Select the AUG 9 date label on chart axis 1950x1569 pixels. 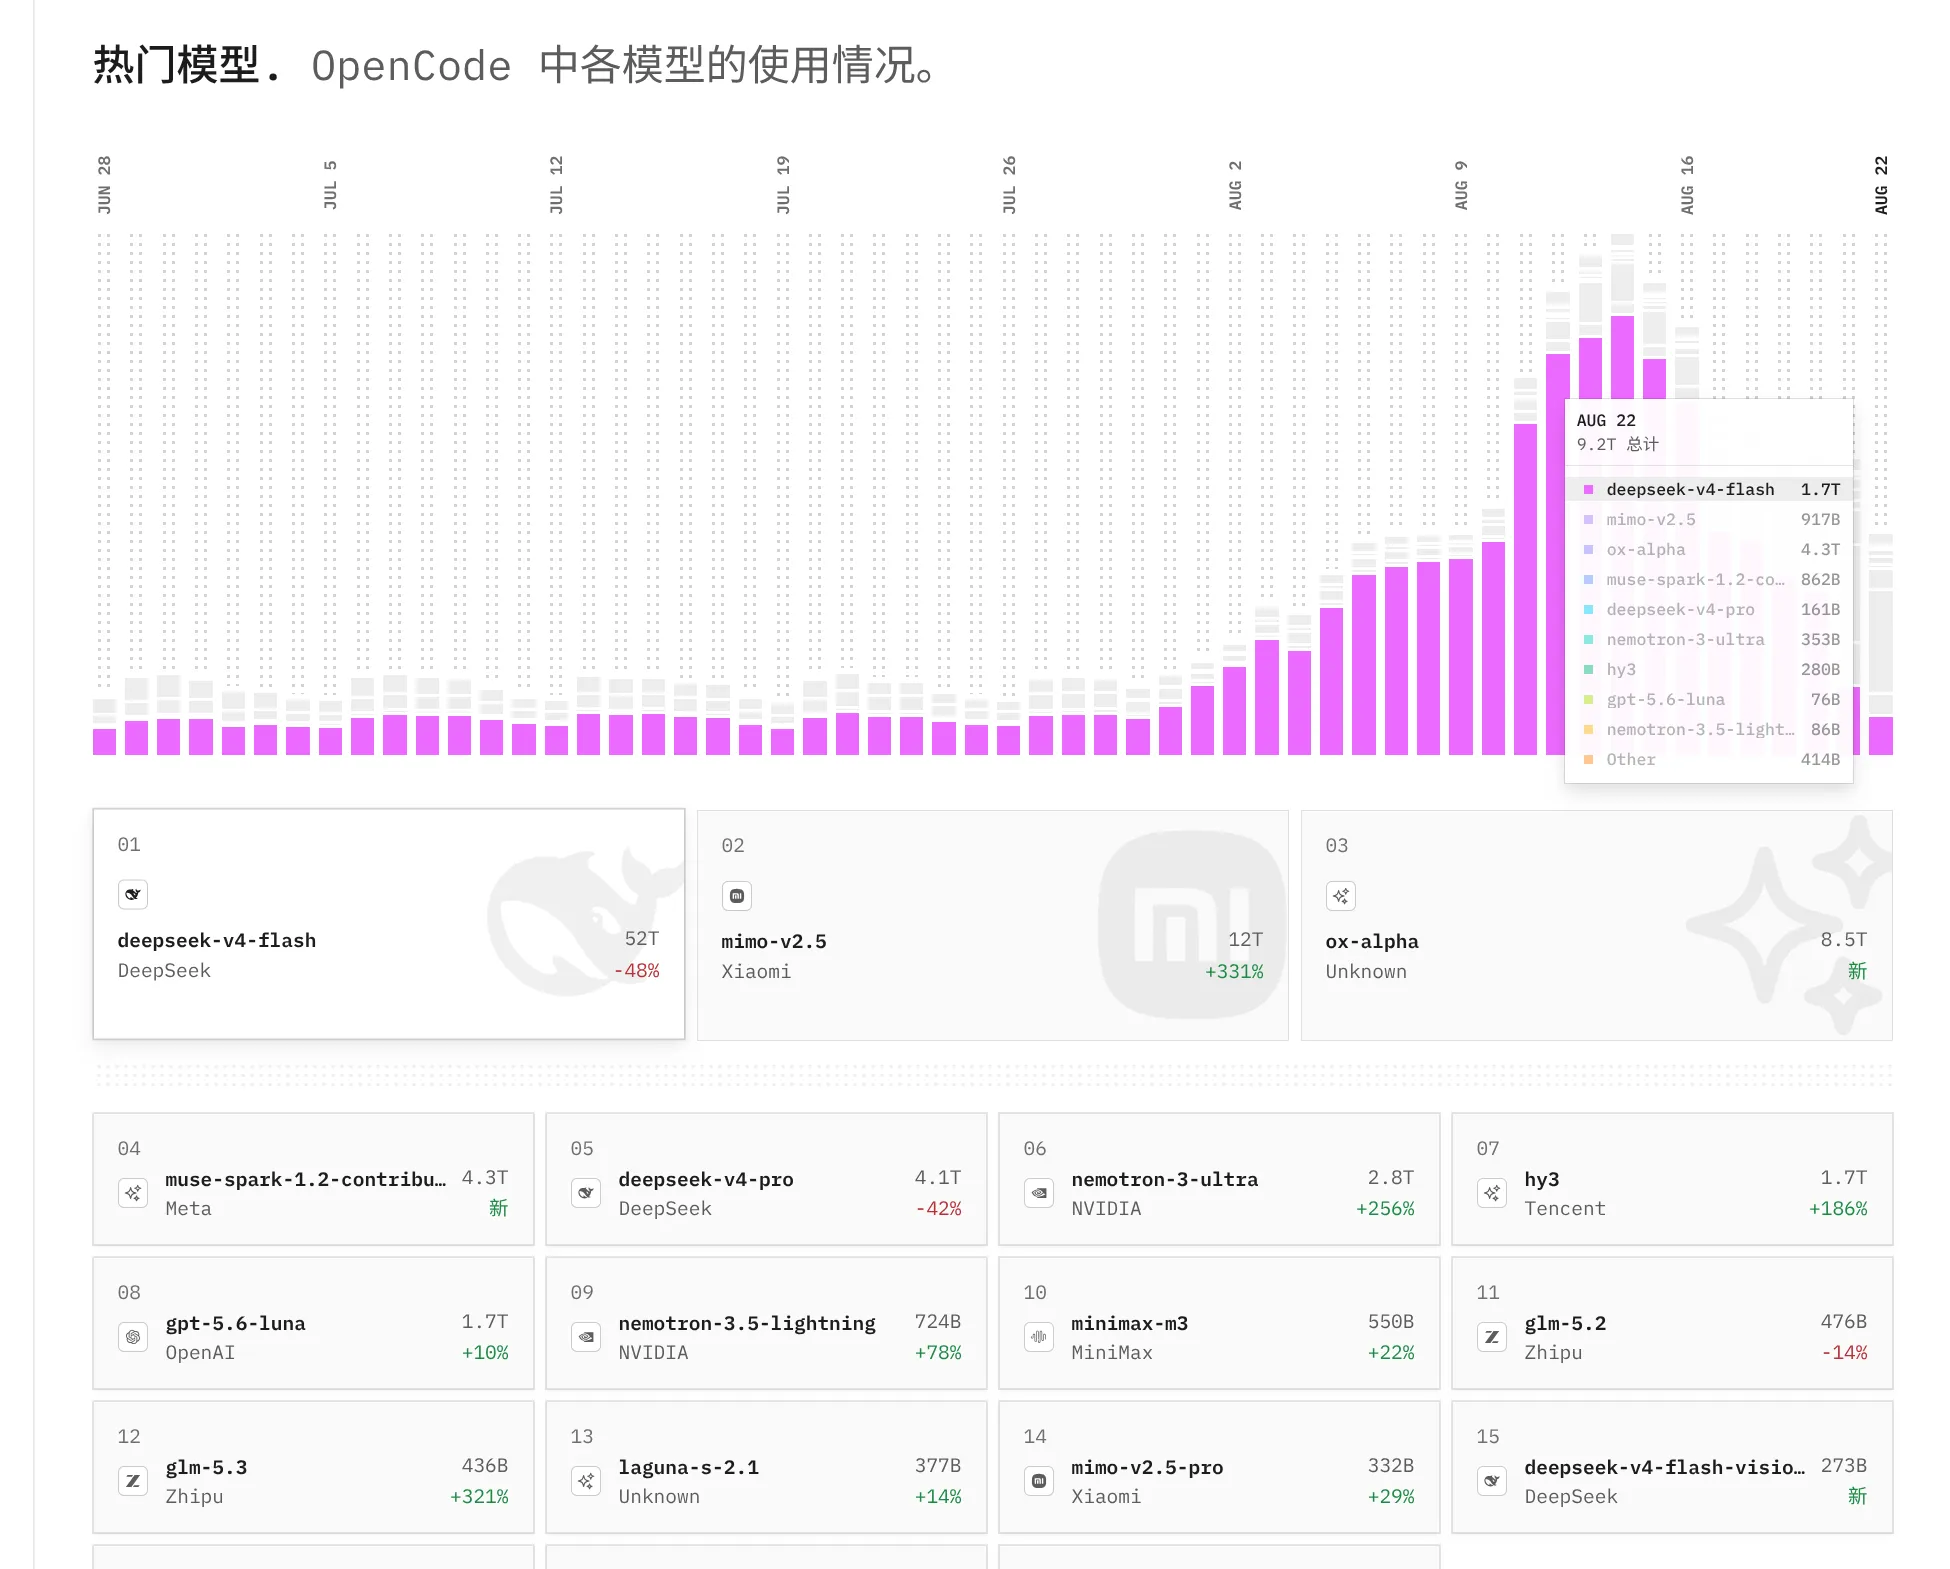pos(1461,185)
